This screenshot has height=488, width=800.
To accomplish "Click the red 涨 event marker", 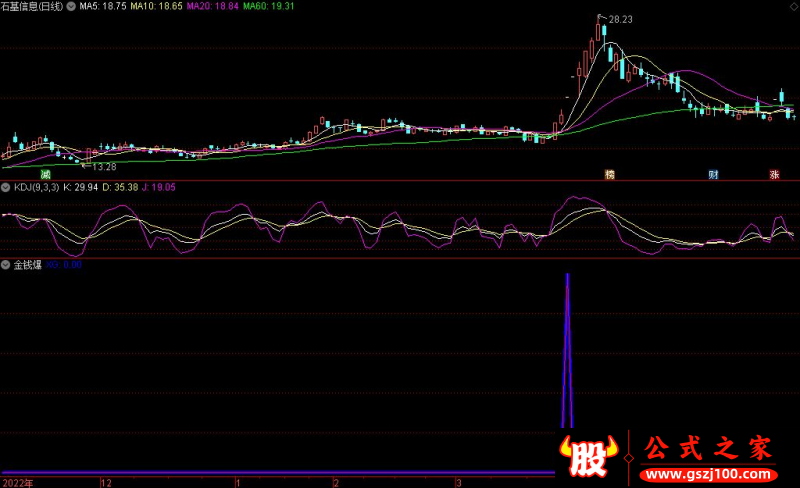I will [x=774, y=174].
